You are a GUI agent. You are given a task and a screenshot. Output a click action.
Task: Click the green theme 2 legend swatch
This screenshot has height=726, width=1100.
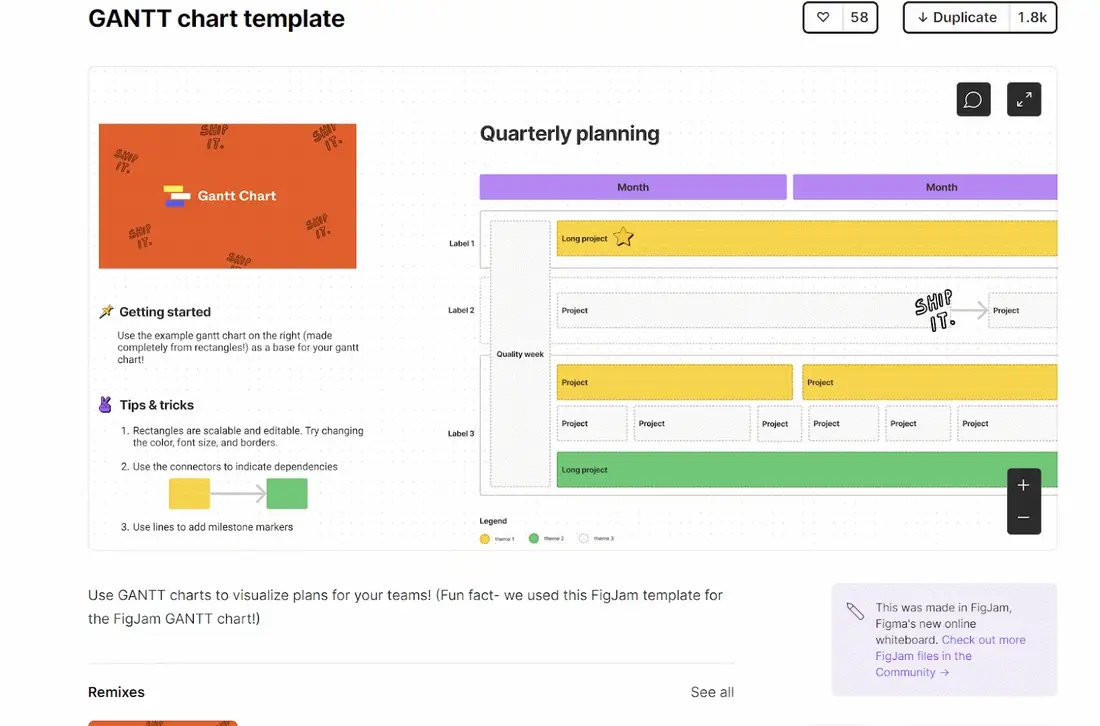pyautogui.click(x=534, y=539)
